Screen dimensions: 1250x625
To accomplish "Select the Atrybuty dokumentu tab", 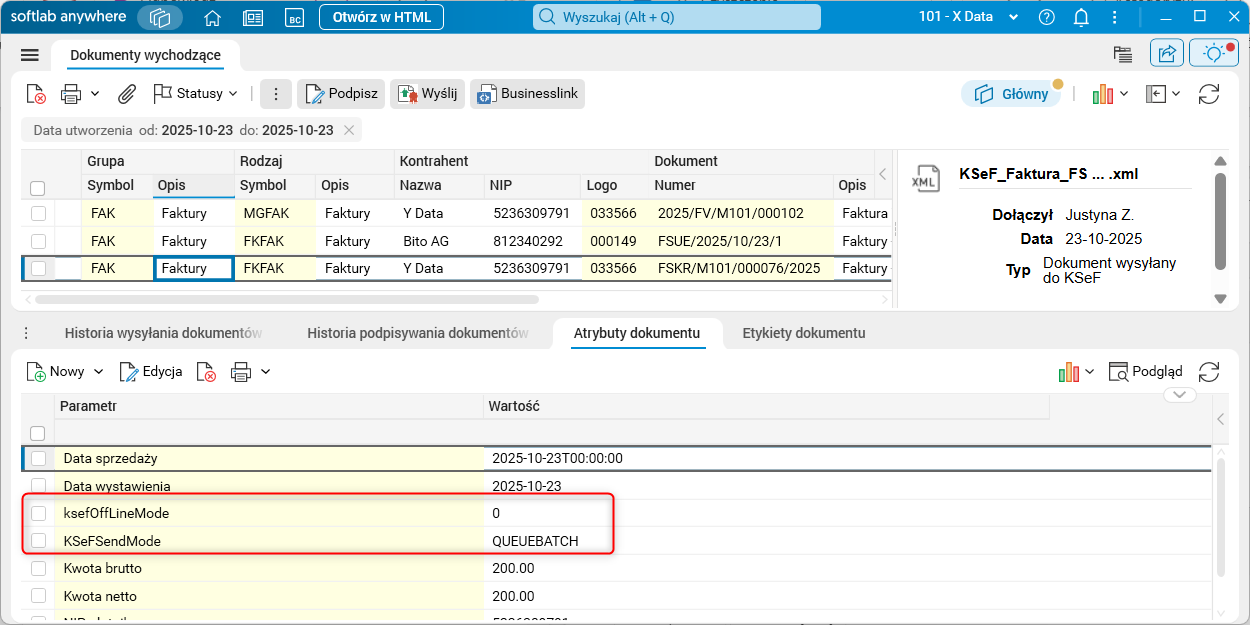I will click(637, 333).
